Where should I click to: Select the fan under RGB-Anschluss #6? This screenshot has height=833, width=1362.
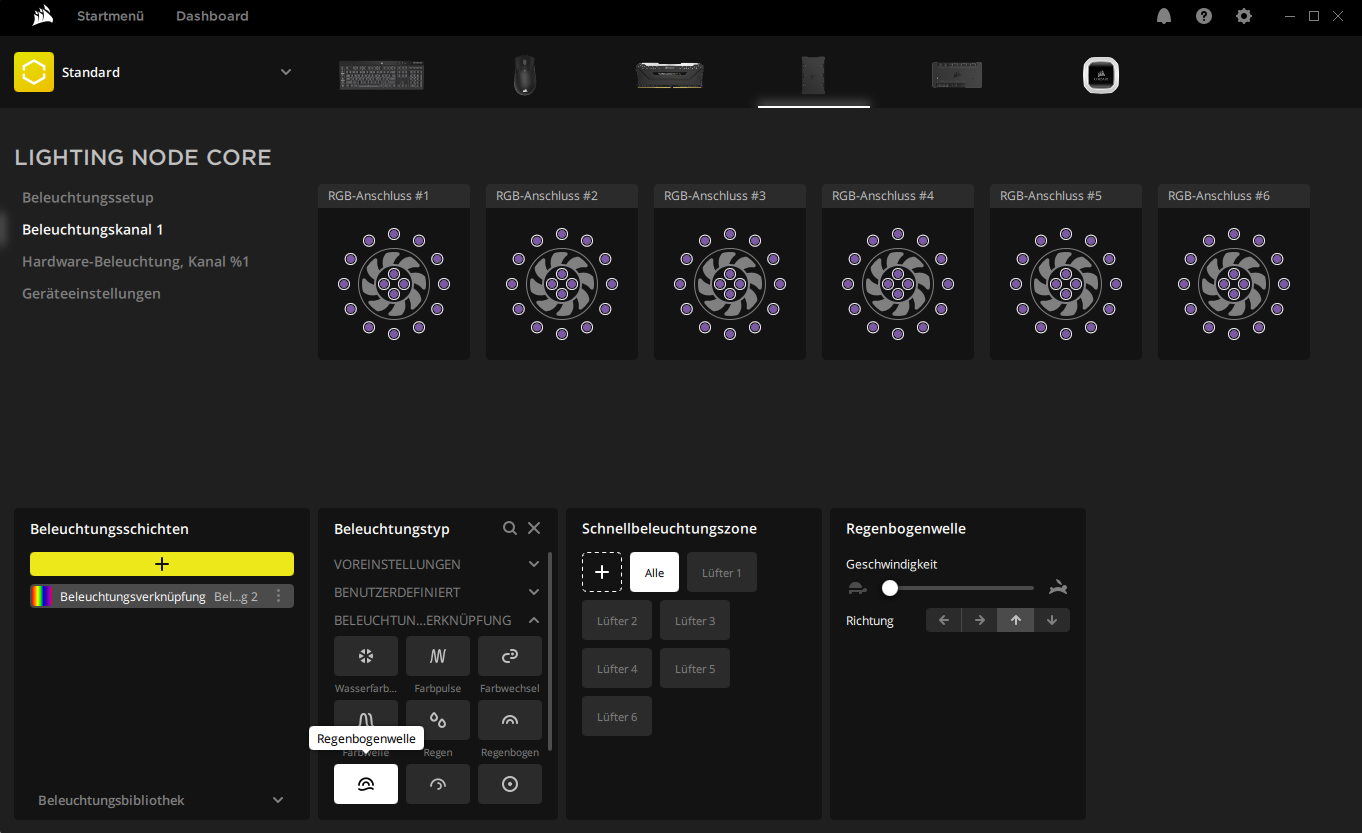(1234, 284)
